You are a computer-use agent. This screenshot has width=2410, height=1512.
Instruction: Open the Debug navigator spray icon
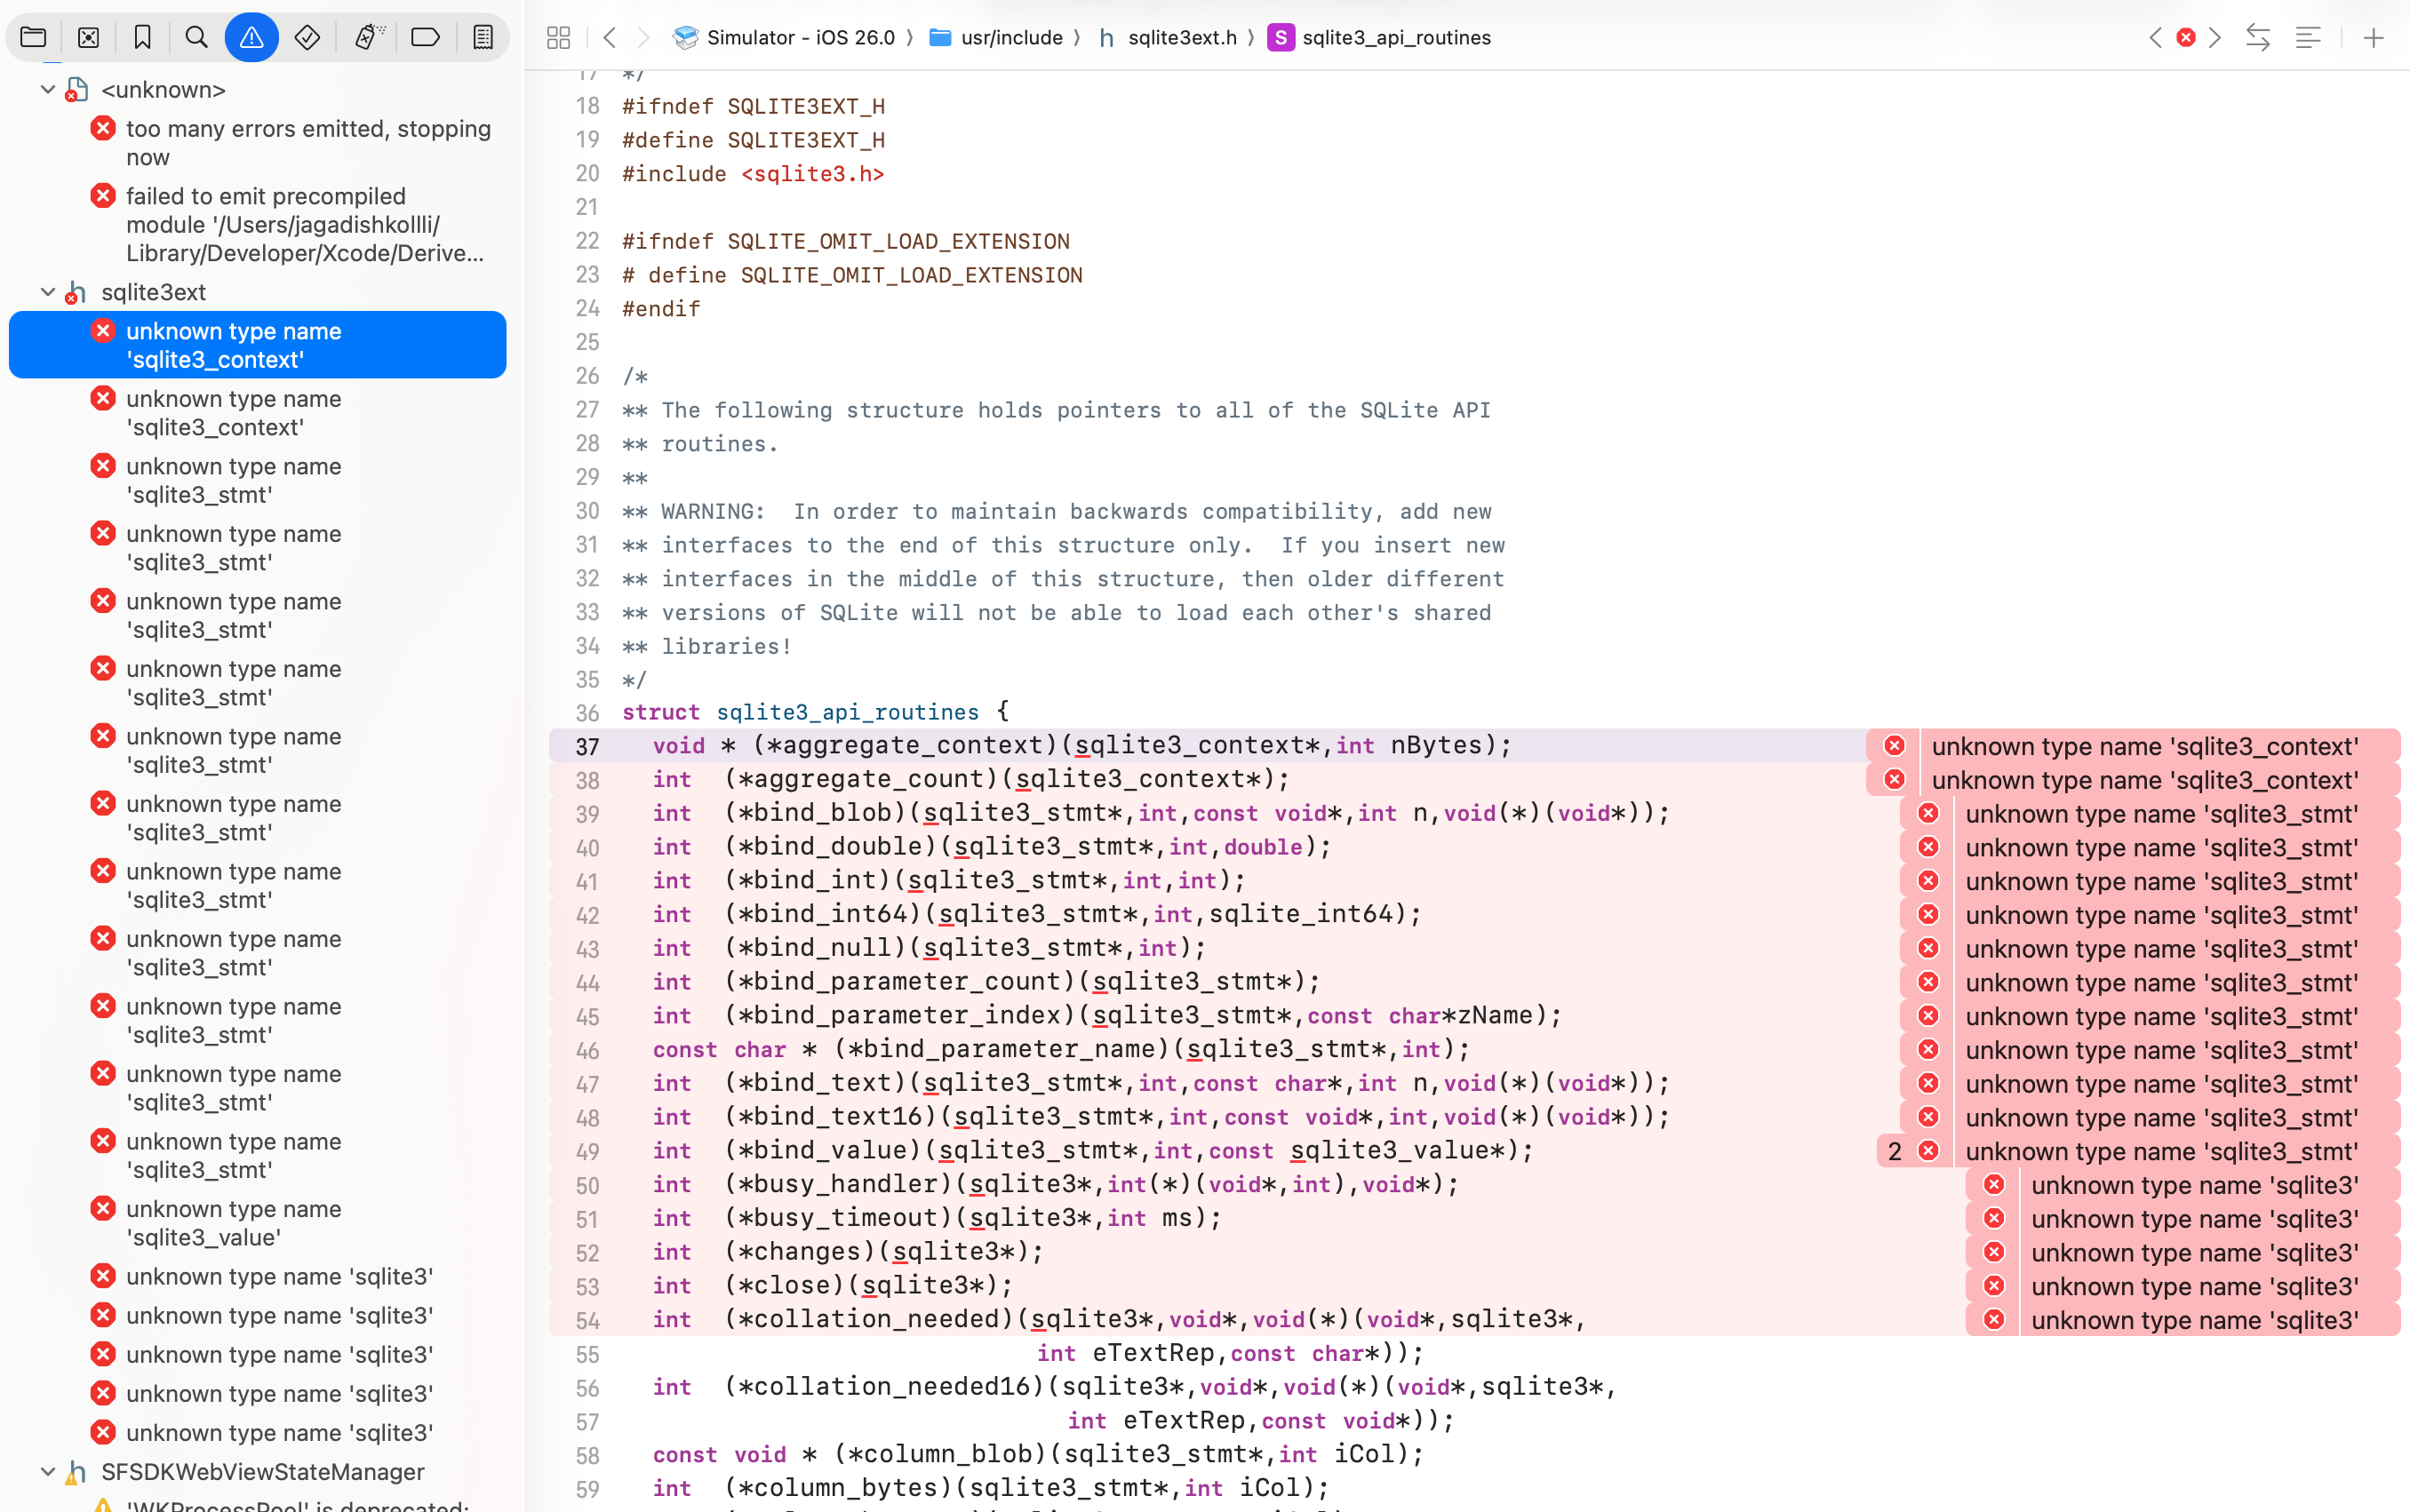tap(368, 38)
